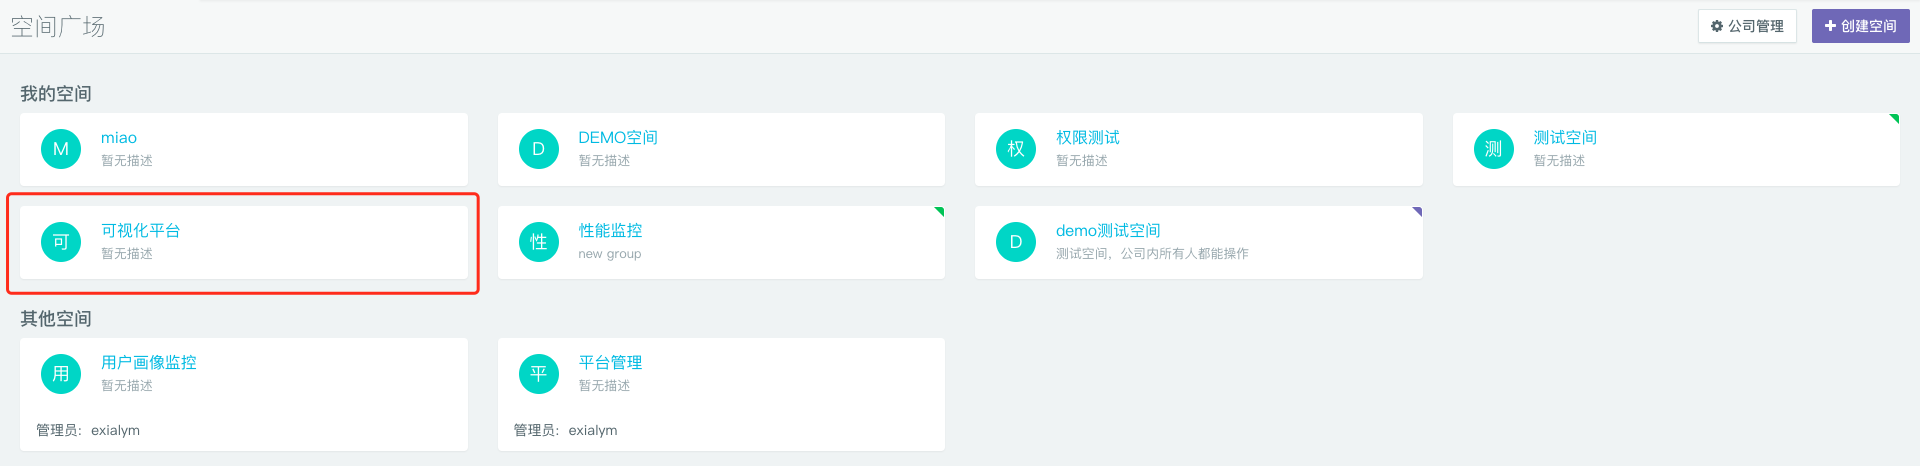Open the miao space link
1920x466 pixels.
(x=119, y=138)
